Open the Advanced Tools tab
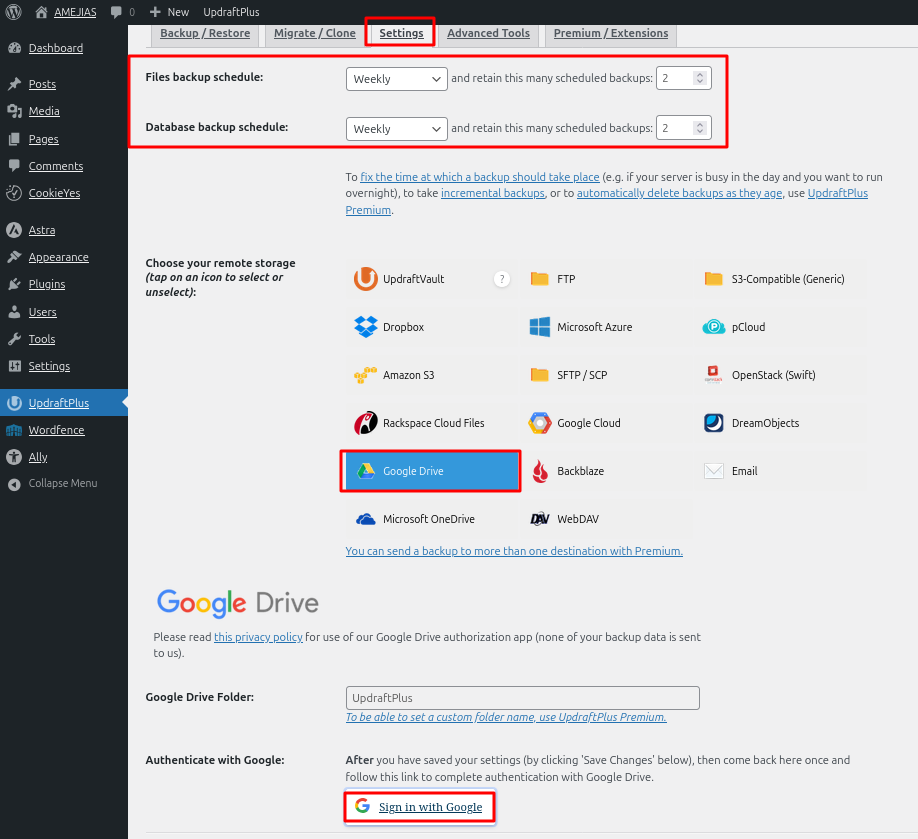Image resolution: width=918 pixels, height=839 pixels. (x=488, y=33)
